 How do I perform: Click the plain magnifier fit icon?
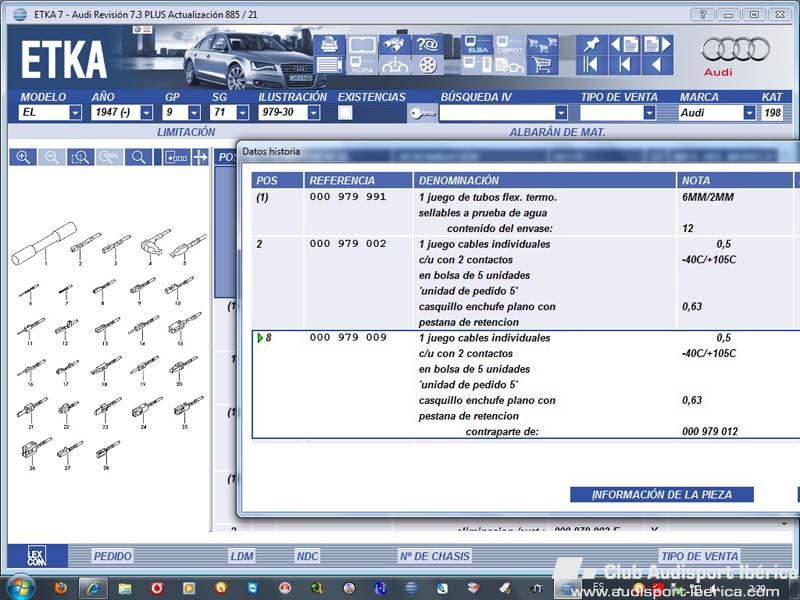pos(138,157)
